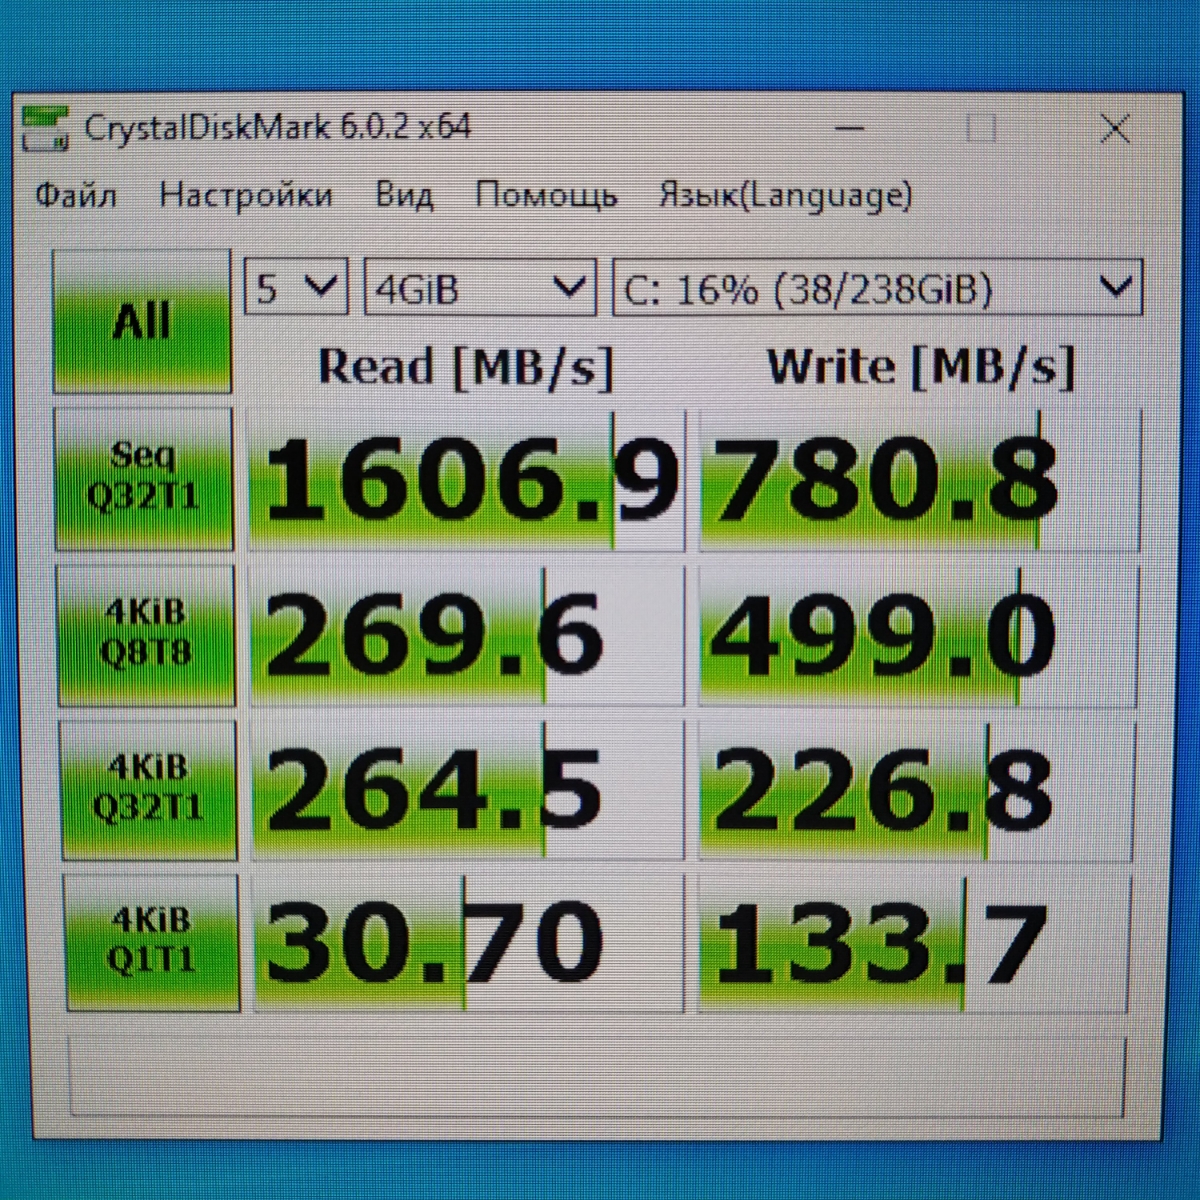The image size is (1200, 1200).
Task: Open the Файл menu
Action: [x=76, y=195]
